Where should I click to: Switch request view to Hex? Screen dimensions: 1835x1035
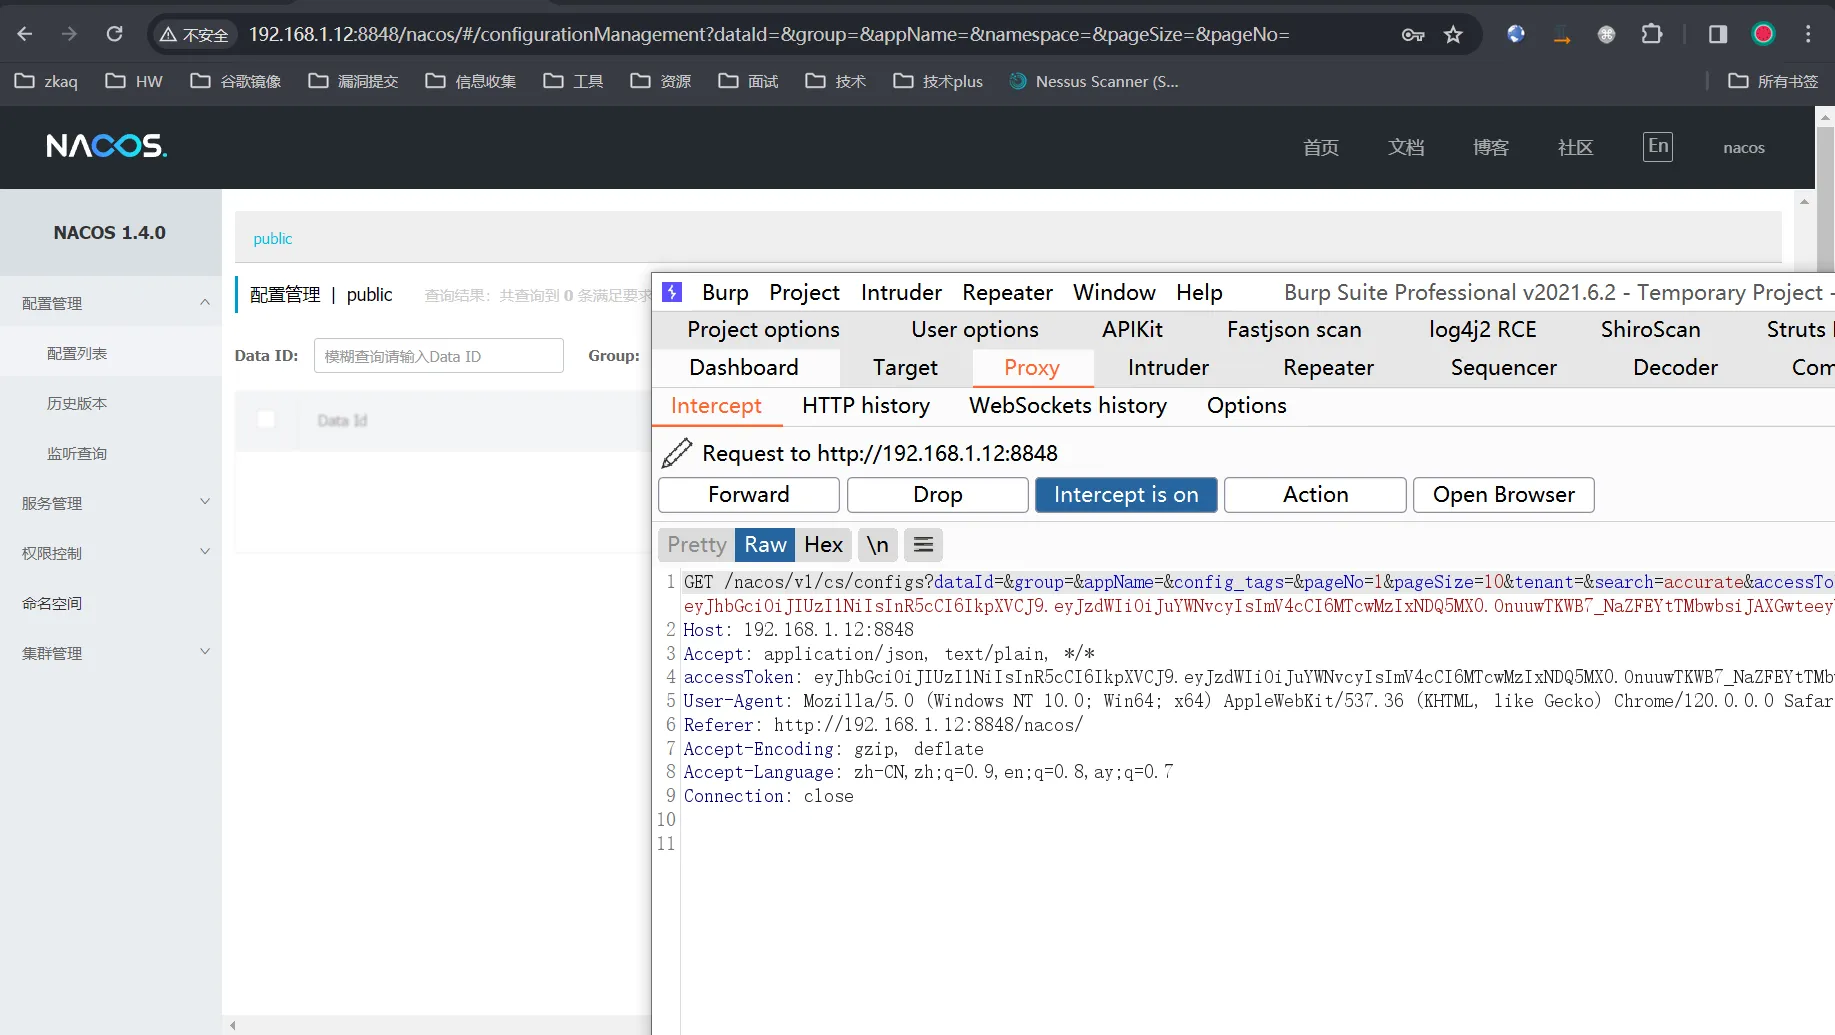(822, 544)
